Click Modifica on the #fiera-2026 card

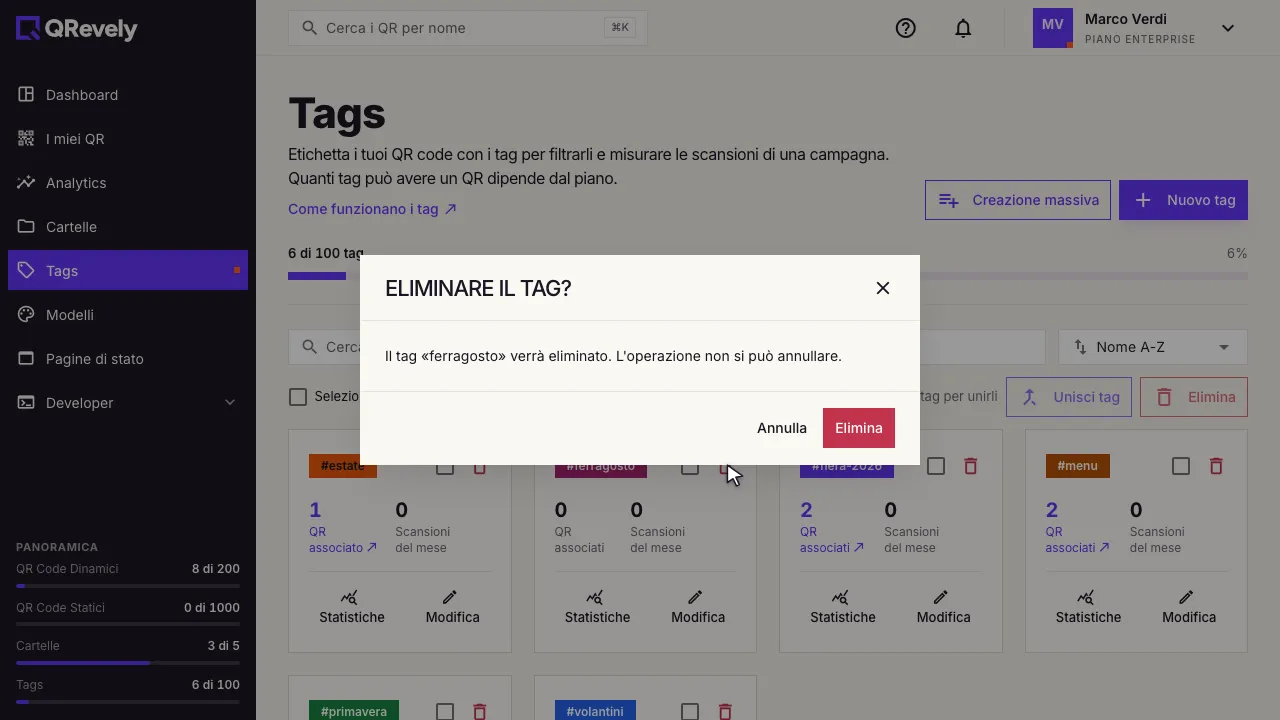(944, 607)
